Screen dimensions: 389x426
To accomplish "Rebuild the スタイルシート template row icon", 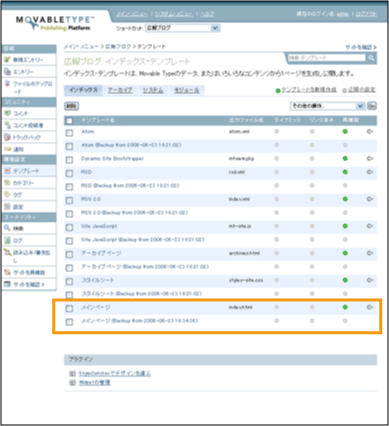I will (370, 280).
